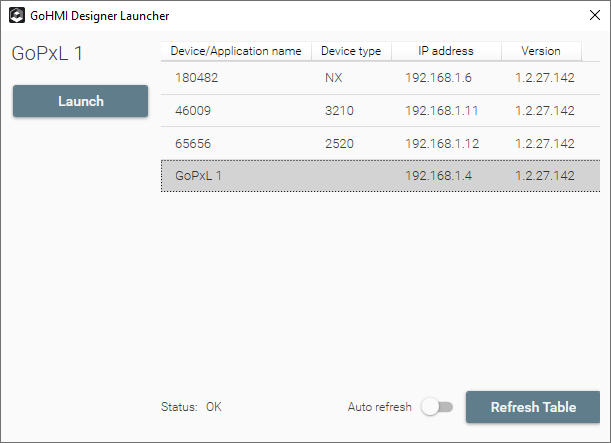Select the GoPxL 1 application row
611x443 pixels.
click(x=198, y=176)
